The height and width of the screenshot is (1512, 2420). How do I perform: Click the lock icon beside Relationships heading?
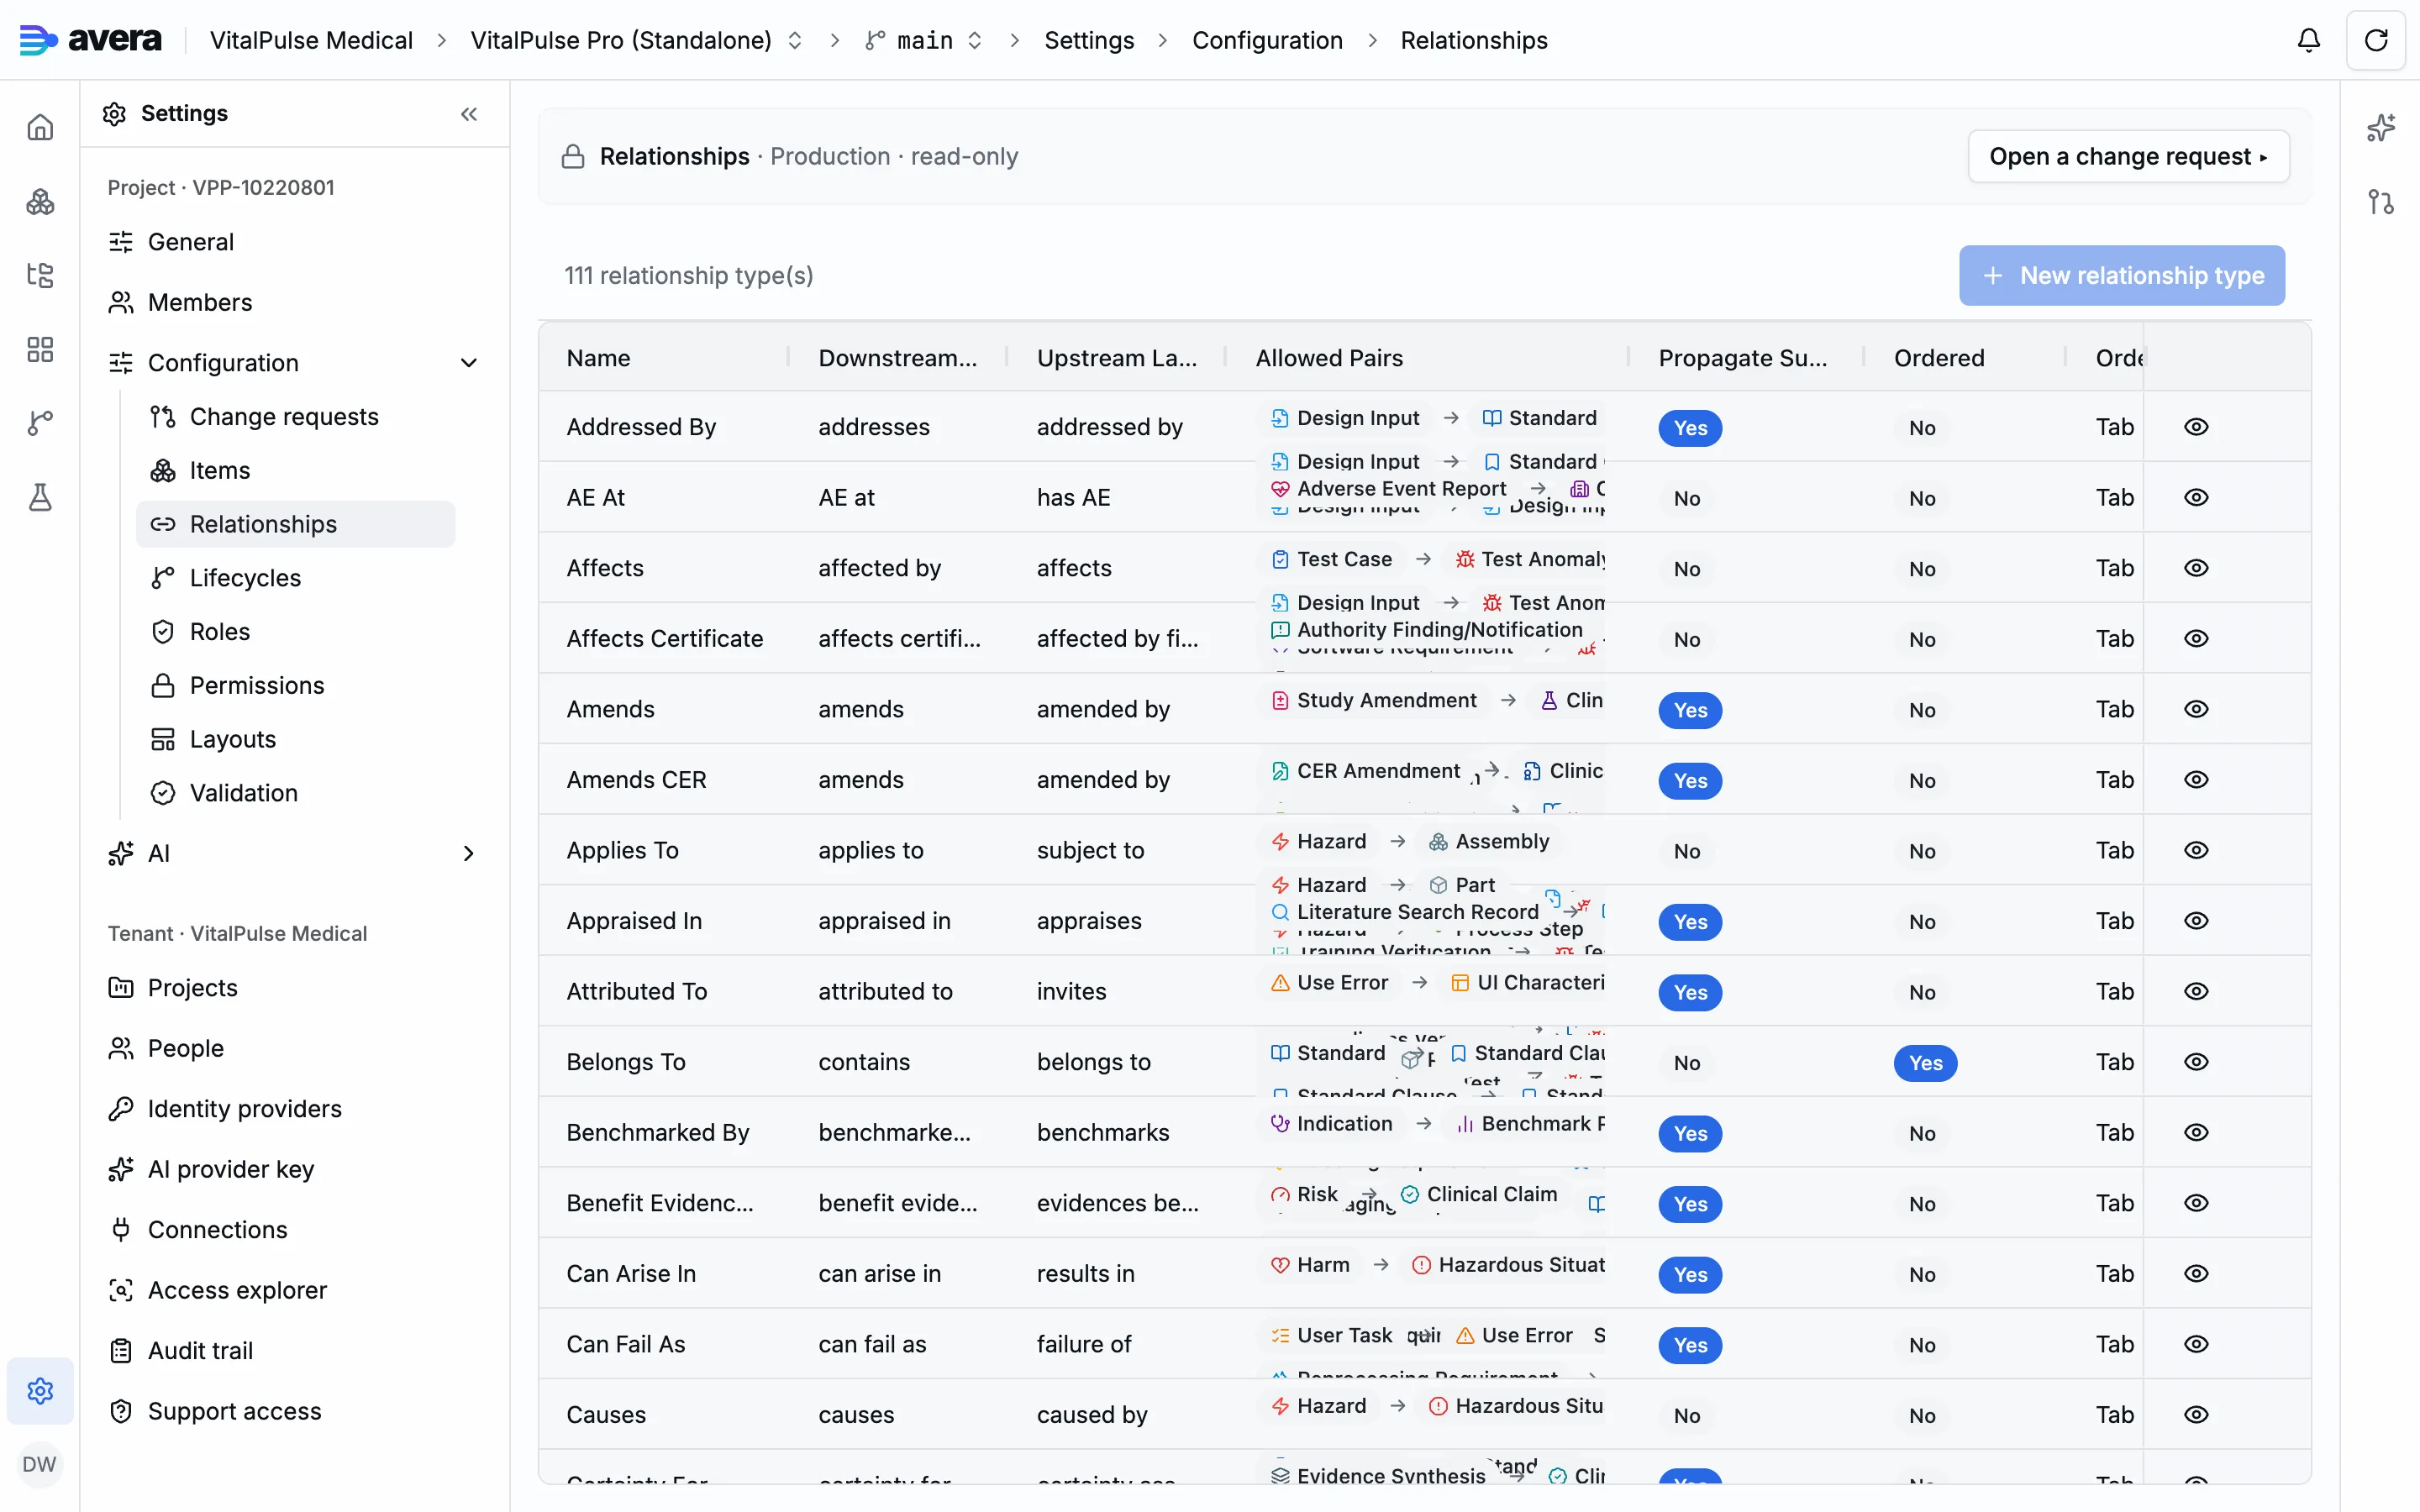coord(573,156)
